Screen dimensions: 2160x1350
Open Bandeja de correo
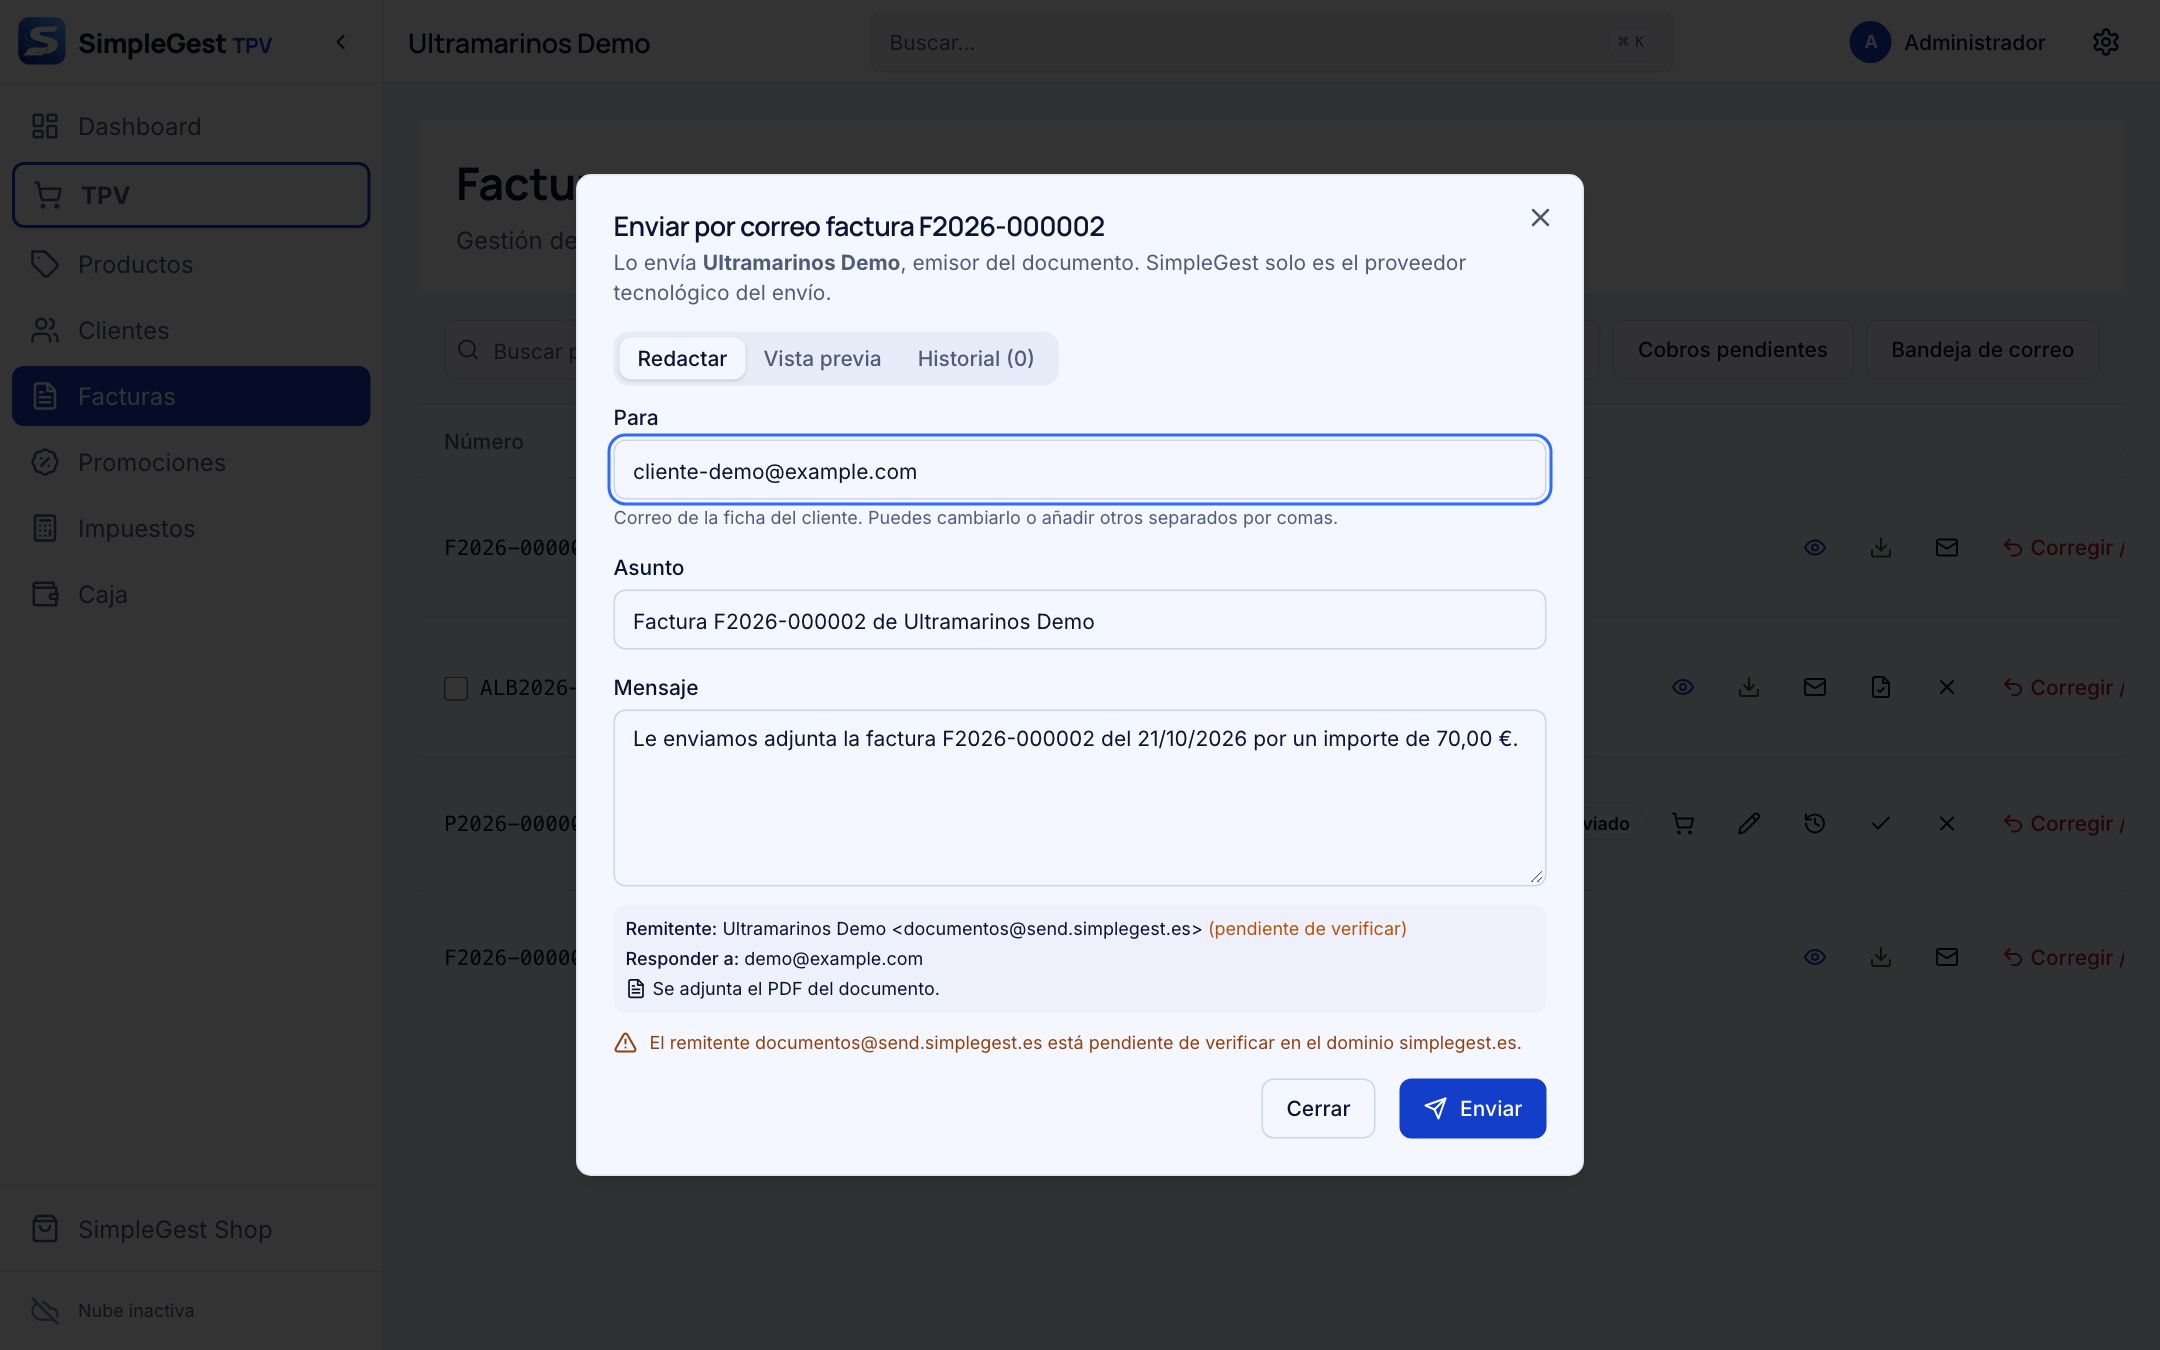(x=1982, y=349)
